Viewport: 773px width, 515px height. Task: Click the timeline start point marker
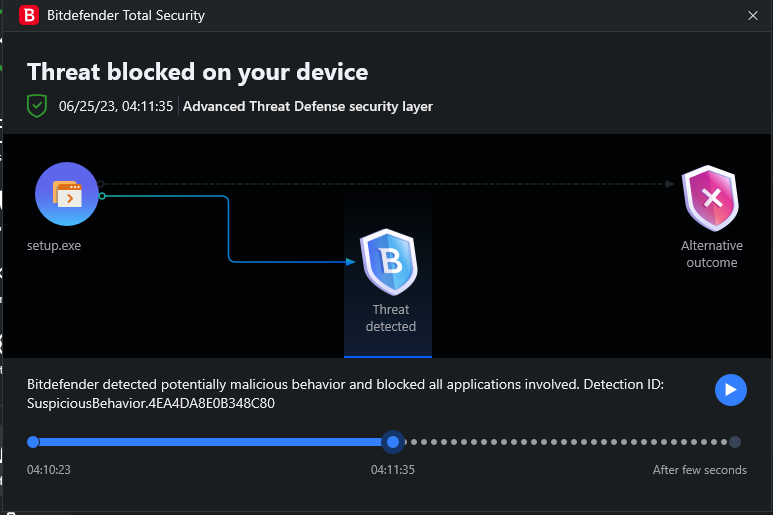pyautogui.click(x=33, y=442)
